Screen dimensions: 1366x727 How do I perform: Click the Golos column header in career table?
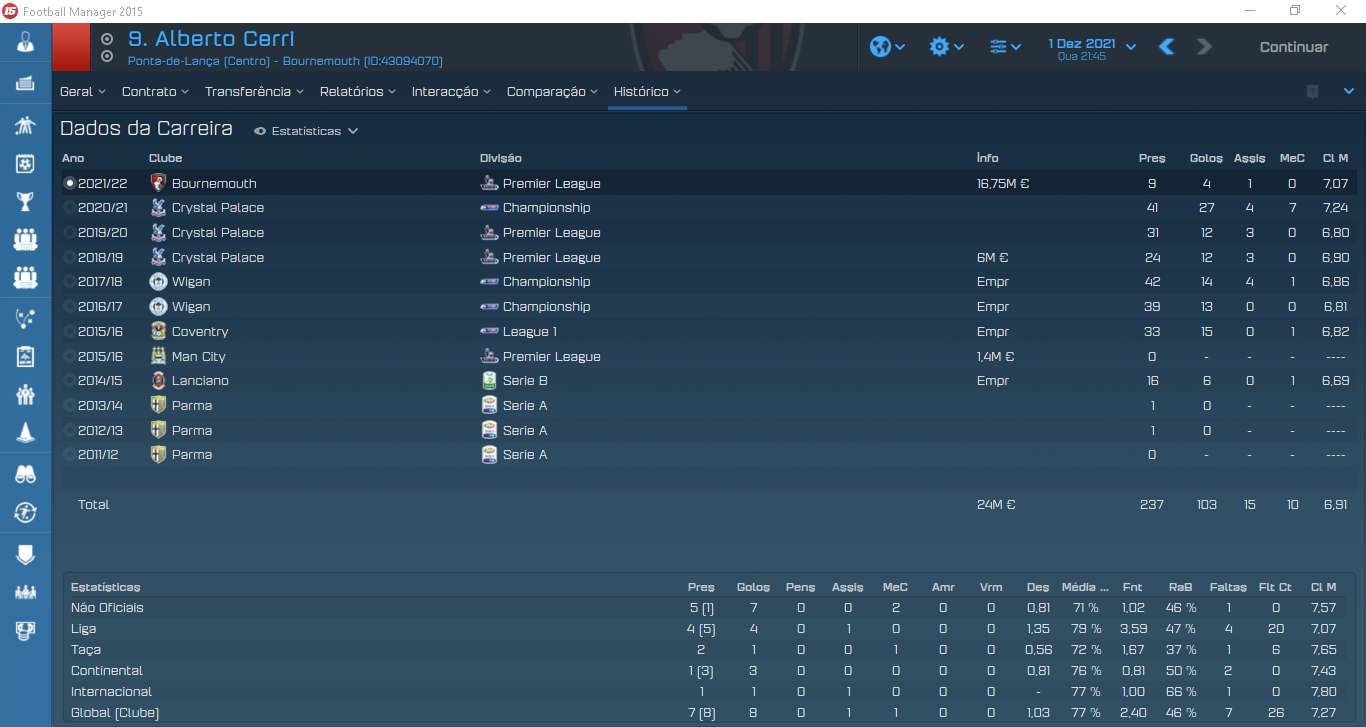pyautogui.click(x=1207, y=158)
